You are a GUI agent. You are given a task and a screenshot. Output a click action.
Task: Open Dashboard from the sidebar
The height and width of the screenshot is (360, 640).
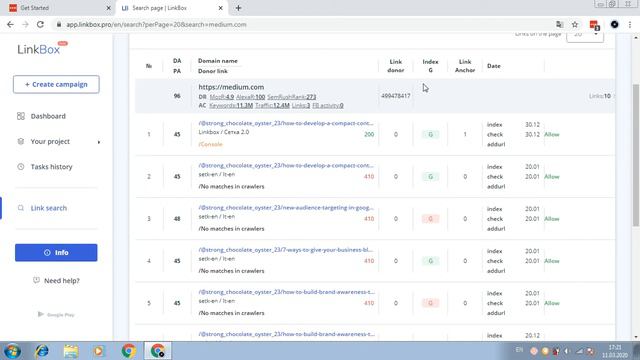pos(48,116)
